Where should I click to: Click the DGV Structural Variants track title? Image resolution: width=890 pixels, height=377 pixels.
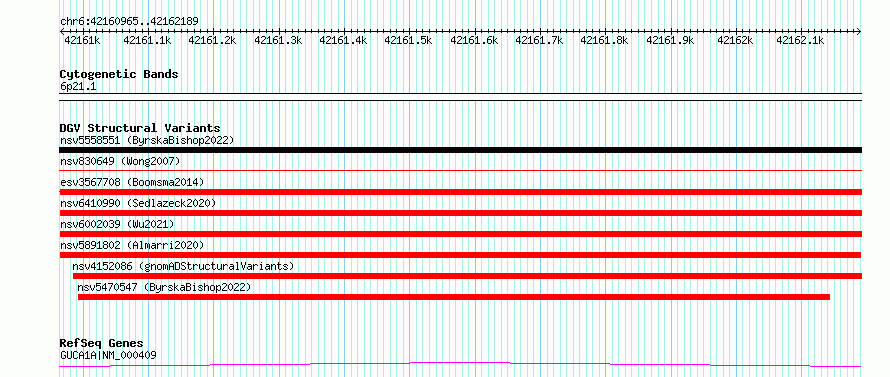(x=140, y=128)
